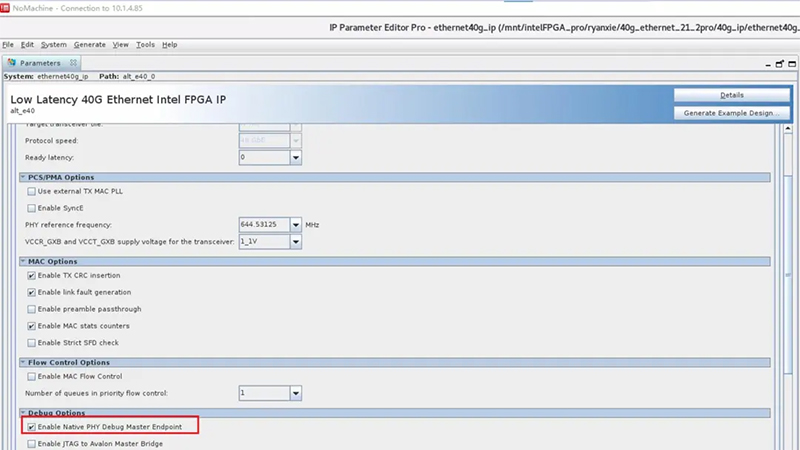Click the Parameters tab icon

point(12,62)
